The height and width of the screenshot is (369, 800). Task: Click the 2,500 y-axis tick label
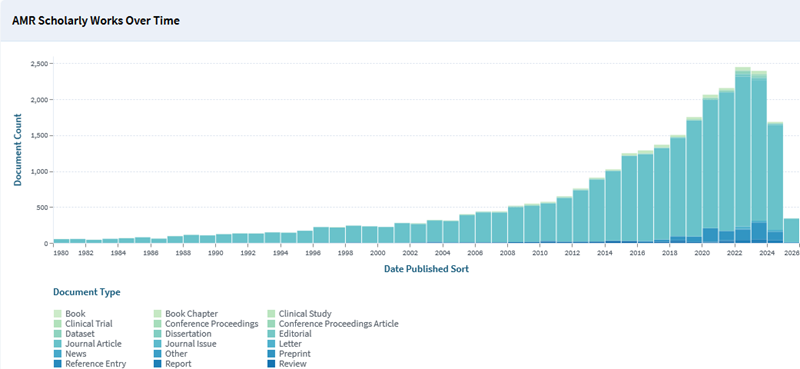39,64
